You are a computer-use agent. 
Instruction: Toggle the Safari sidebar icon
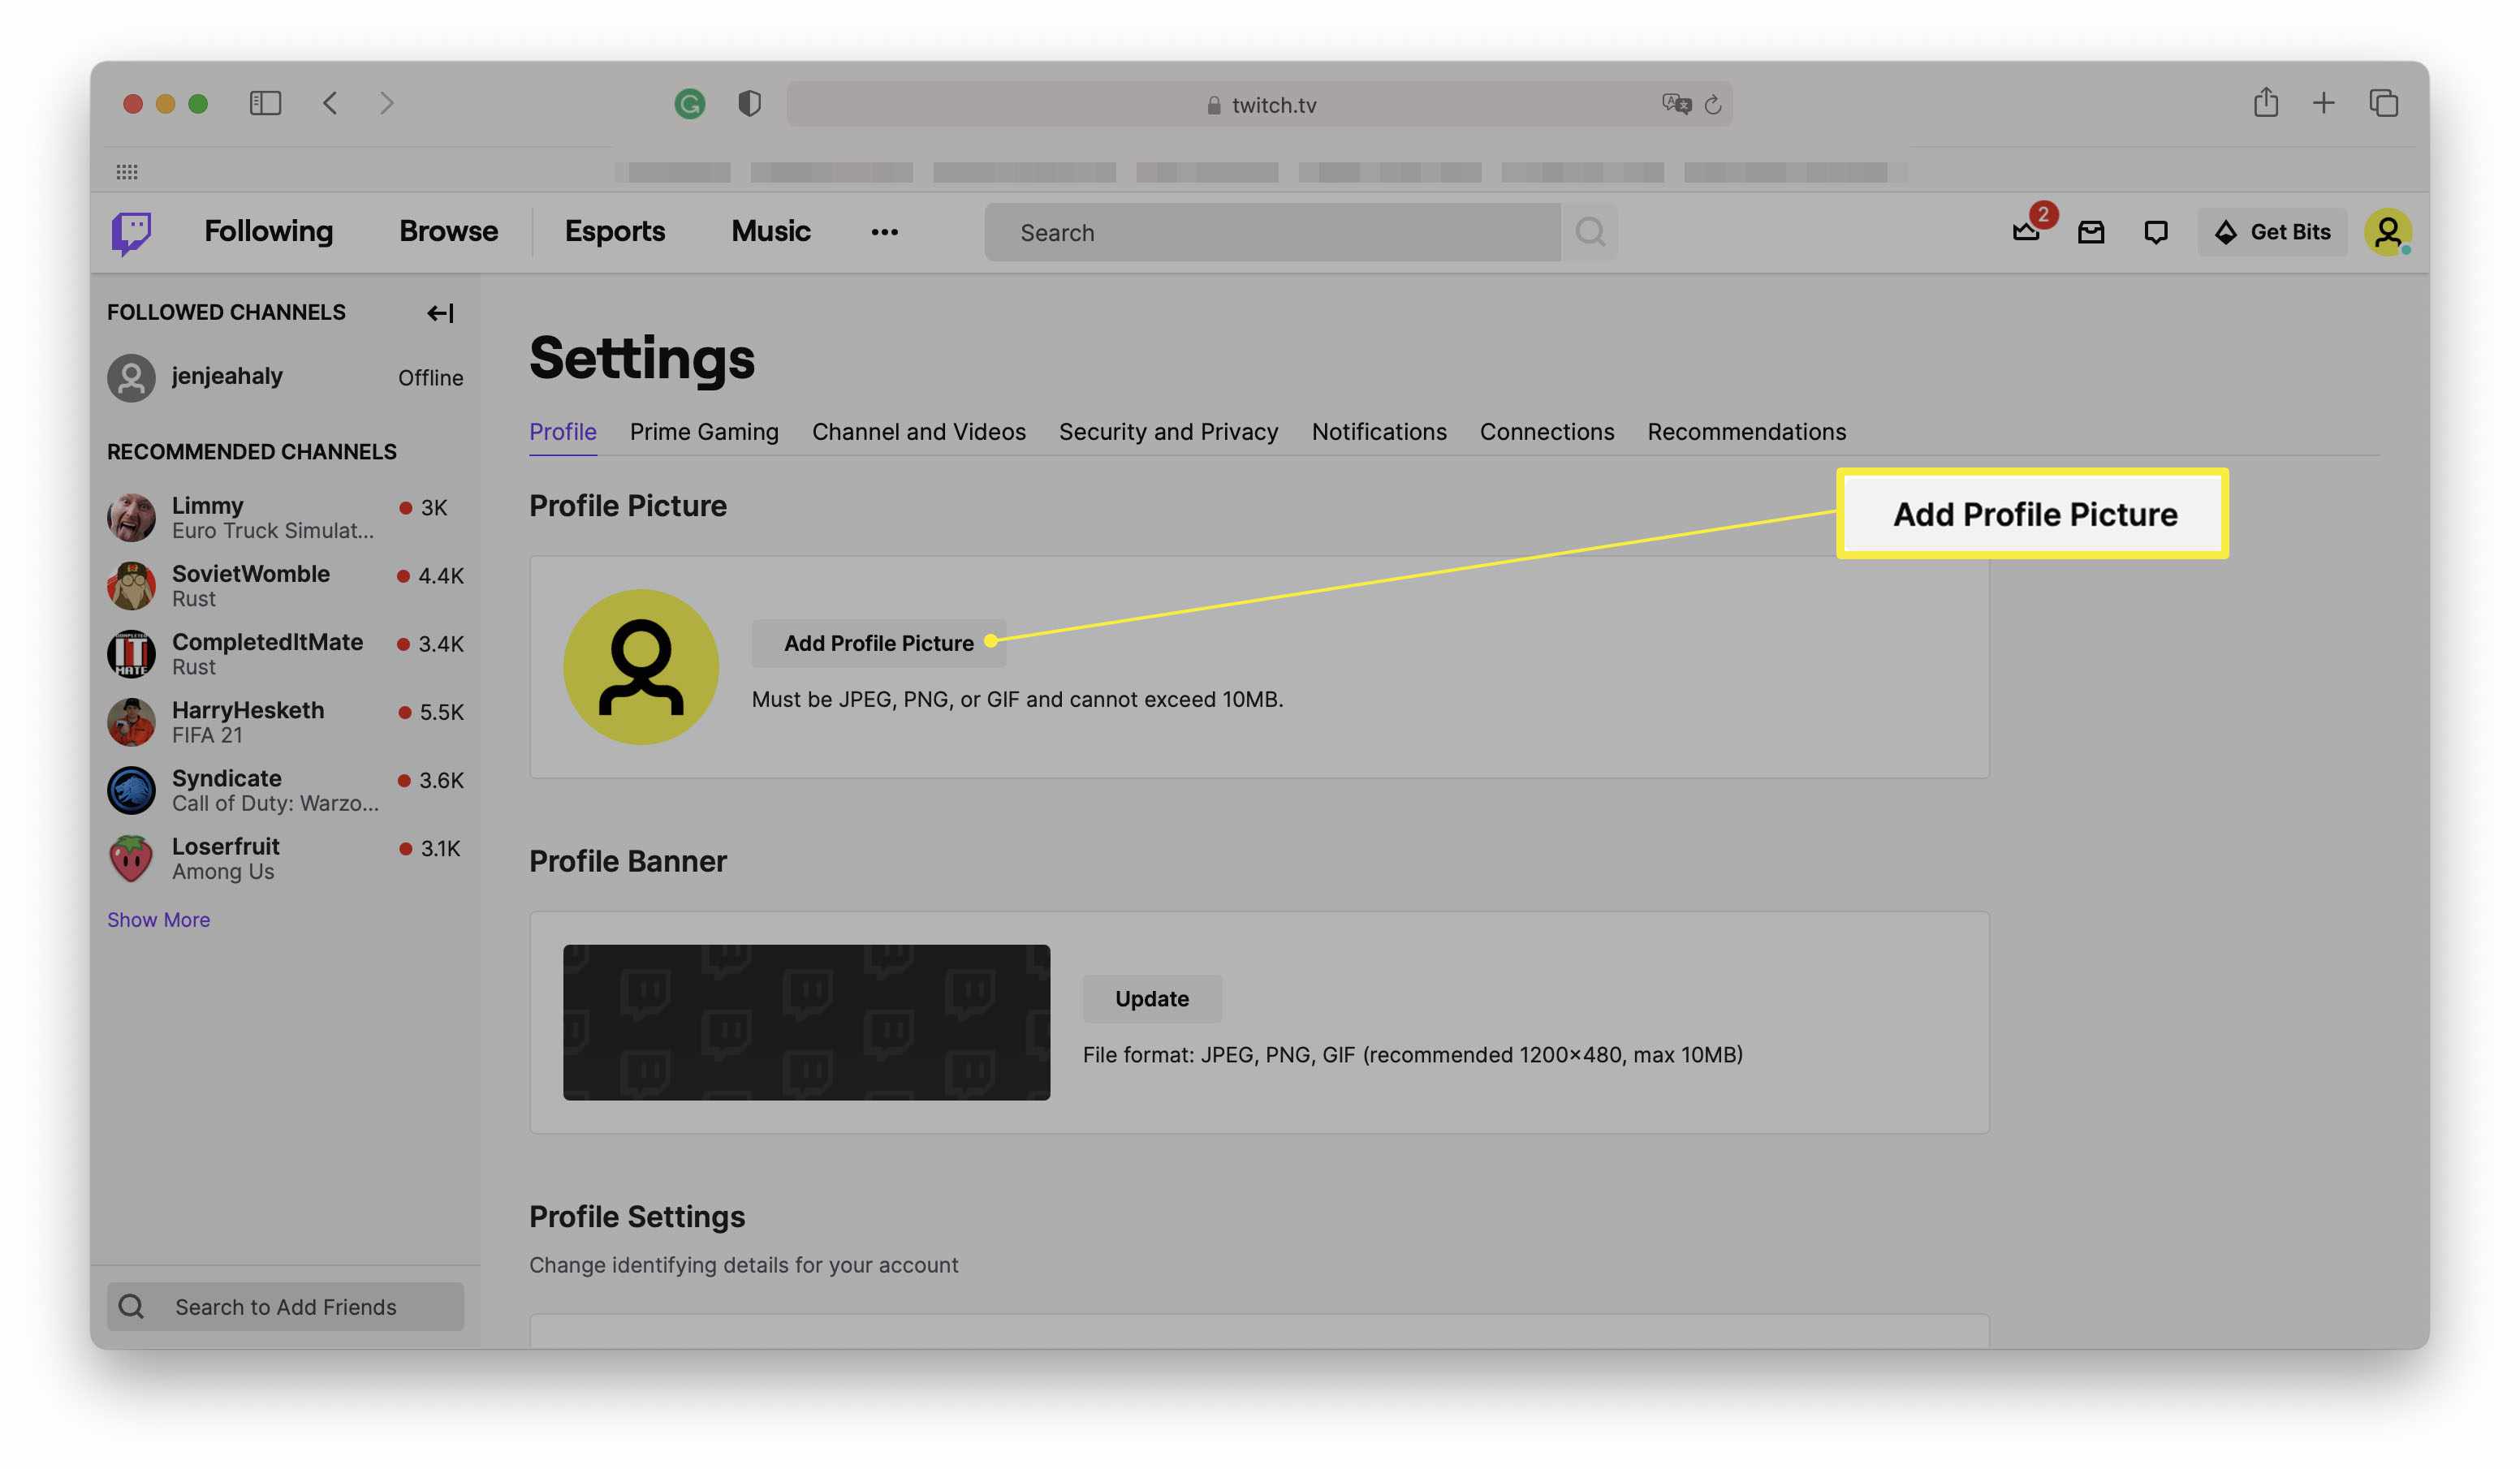tap(265, 103)
